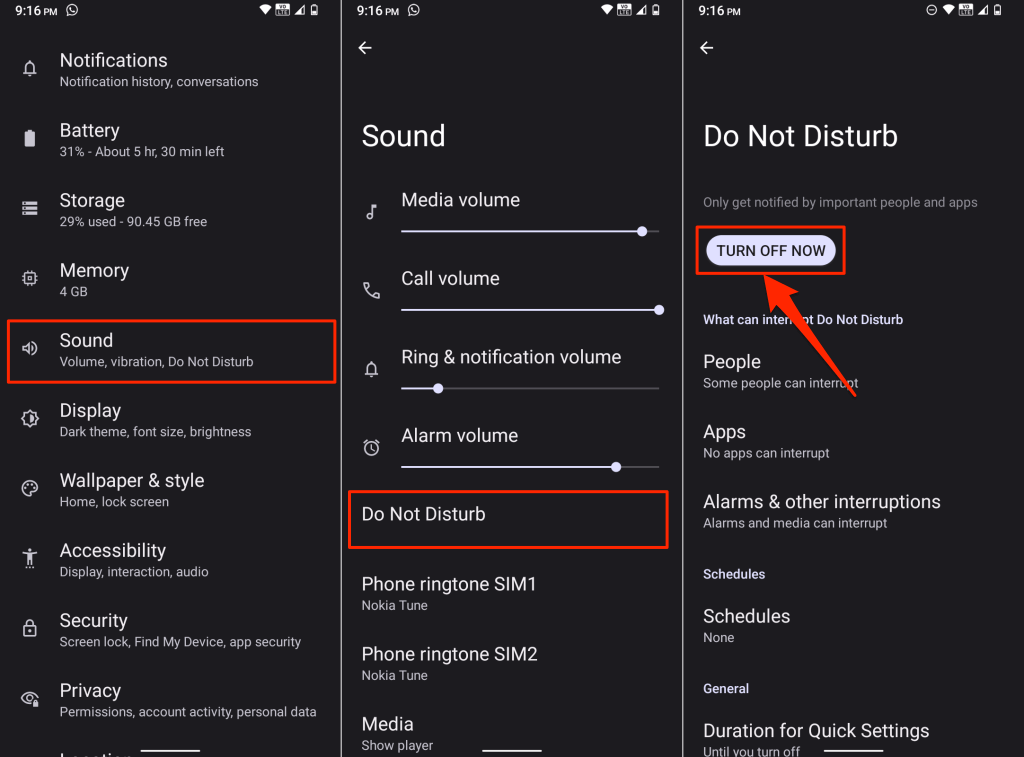Go back from Do Not Disturb screen

[x=707, y=48]
